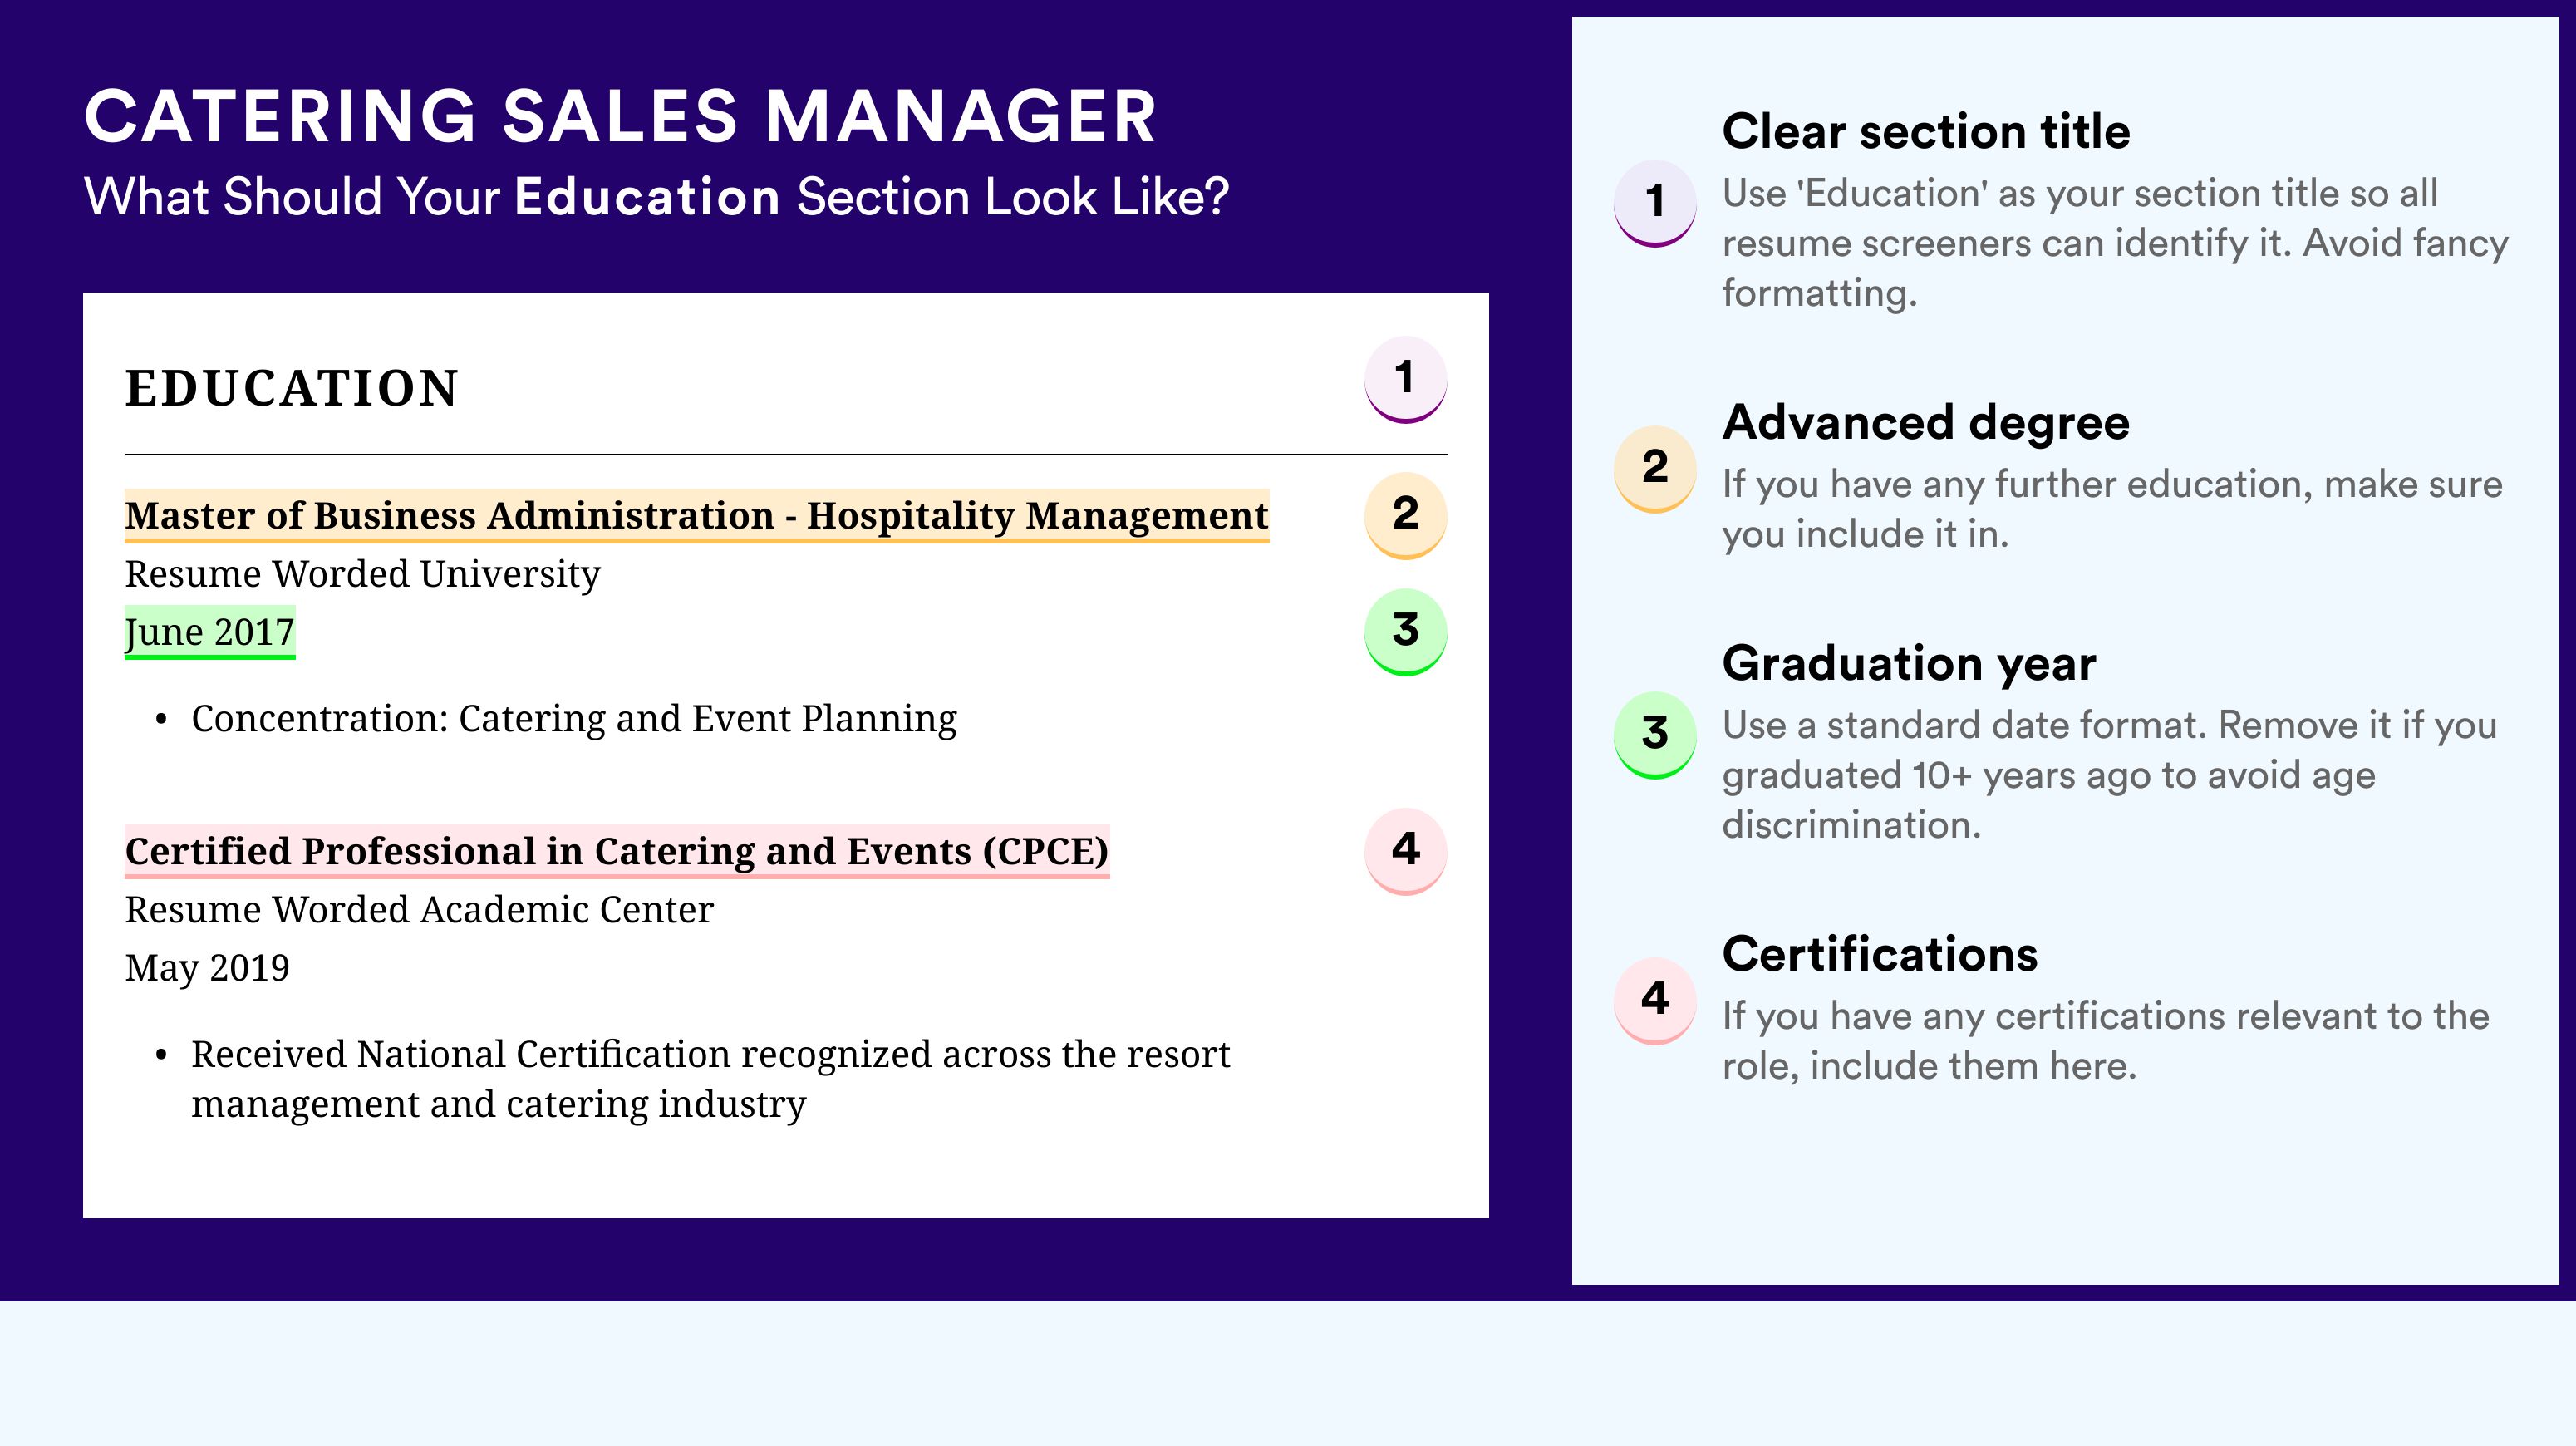2576x1446 pixels.
Task: Select the 4 badge next to Certifications
Action: coord(1654,999)
